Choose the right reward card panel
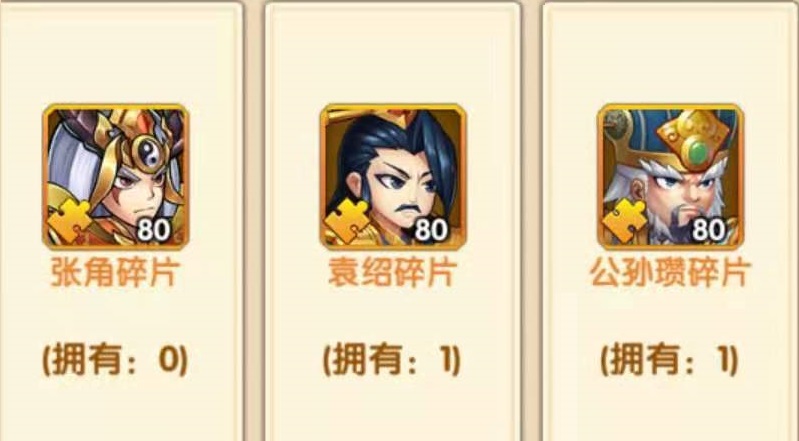Image resolution: width=799 pixels, height=441 pixels. point(671,221)
